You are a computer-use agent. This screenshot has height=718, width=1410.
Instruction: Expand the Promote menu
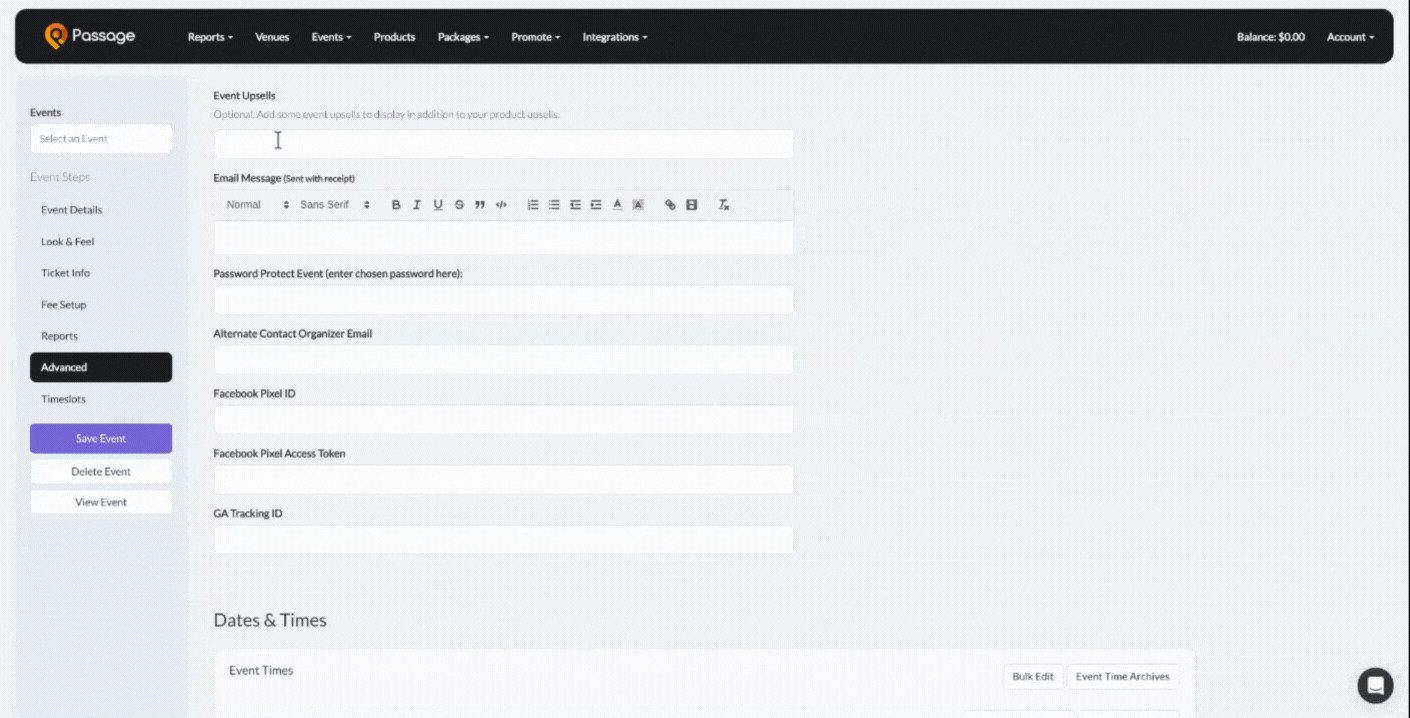pos(535,37)
